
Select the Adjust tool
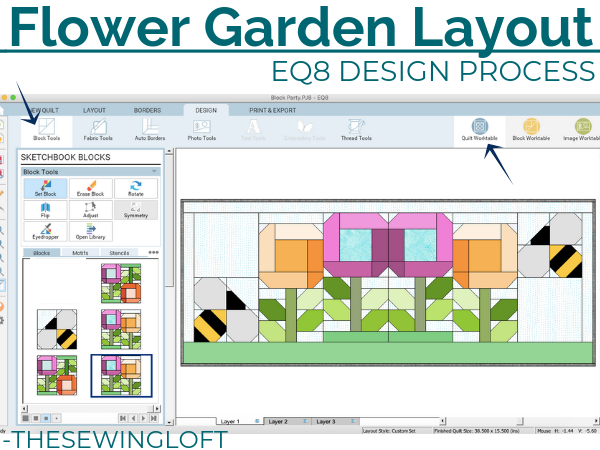91,210
